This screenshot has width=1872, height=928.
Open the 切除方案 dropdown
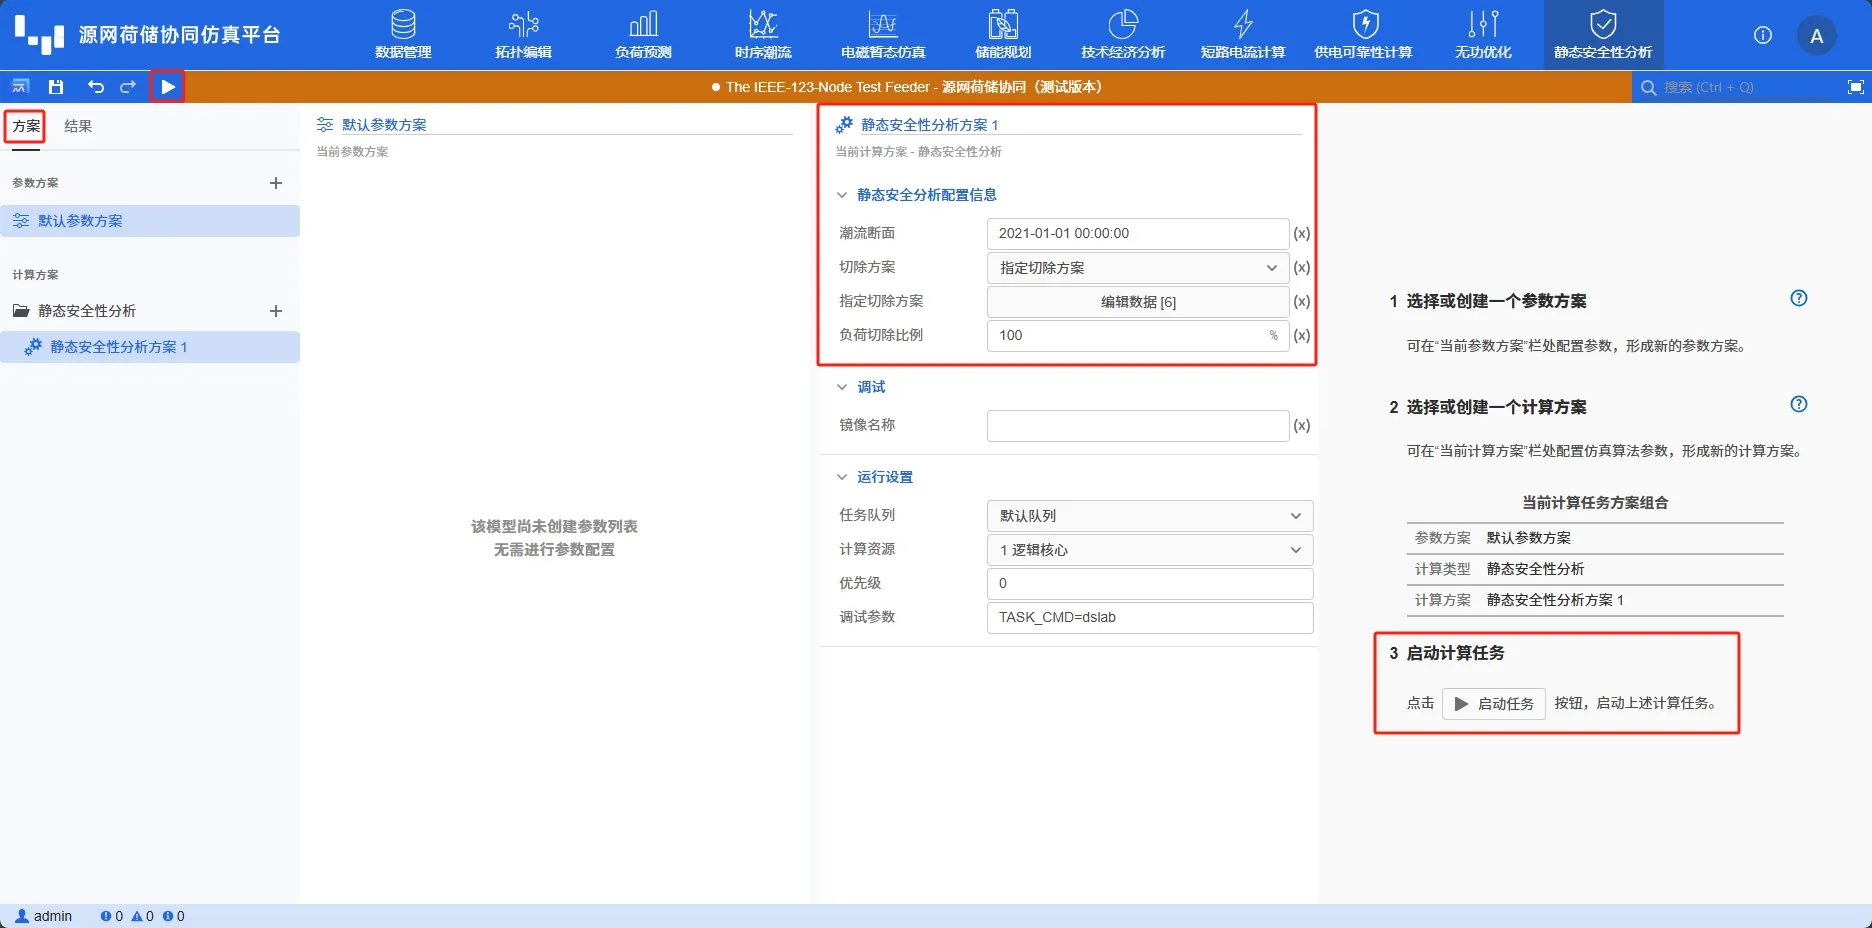pos(1138,268)
